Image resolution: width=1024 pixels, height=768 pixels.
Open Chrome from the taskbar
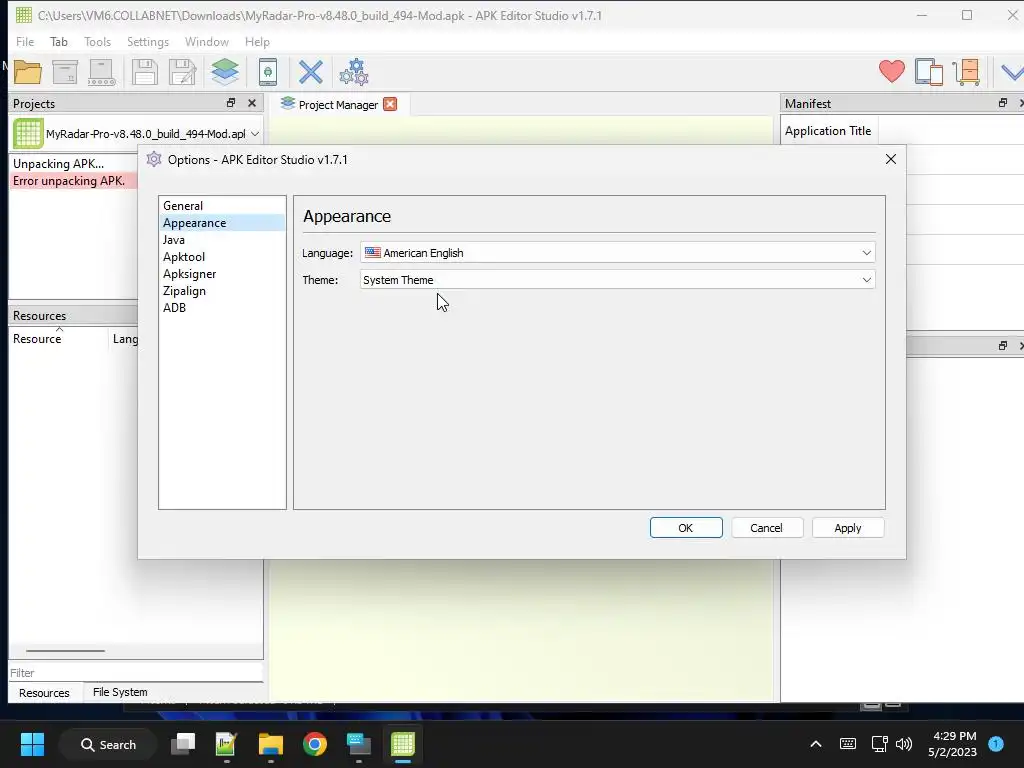tap(315, 744)
